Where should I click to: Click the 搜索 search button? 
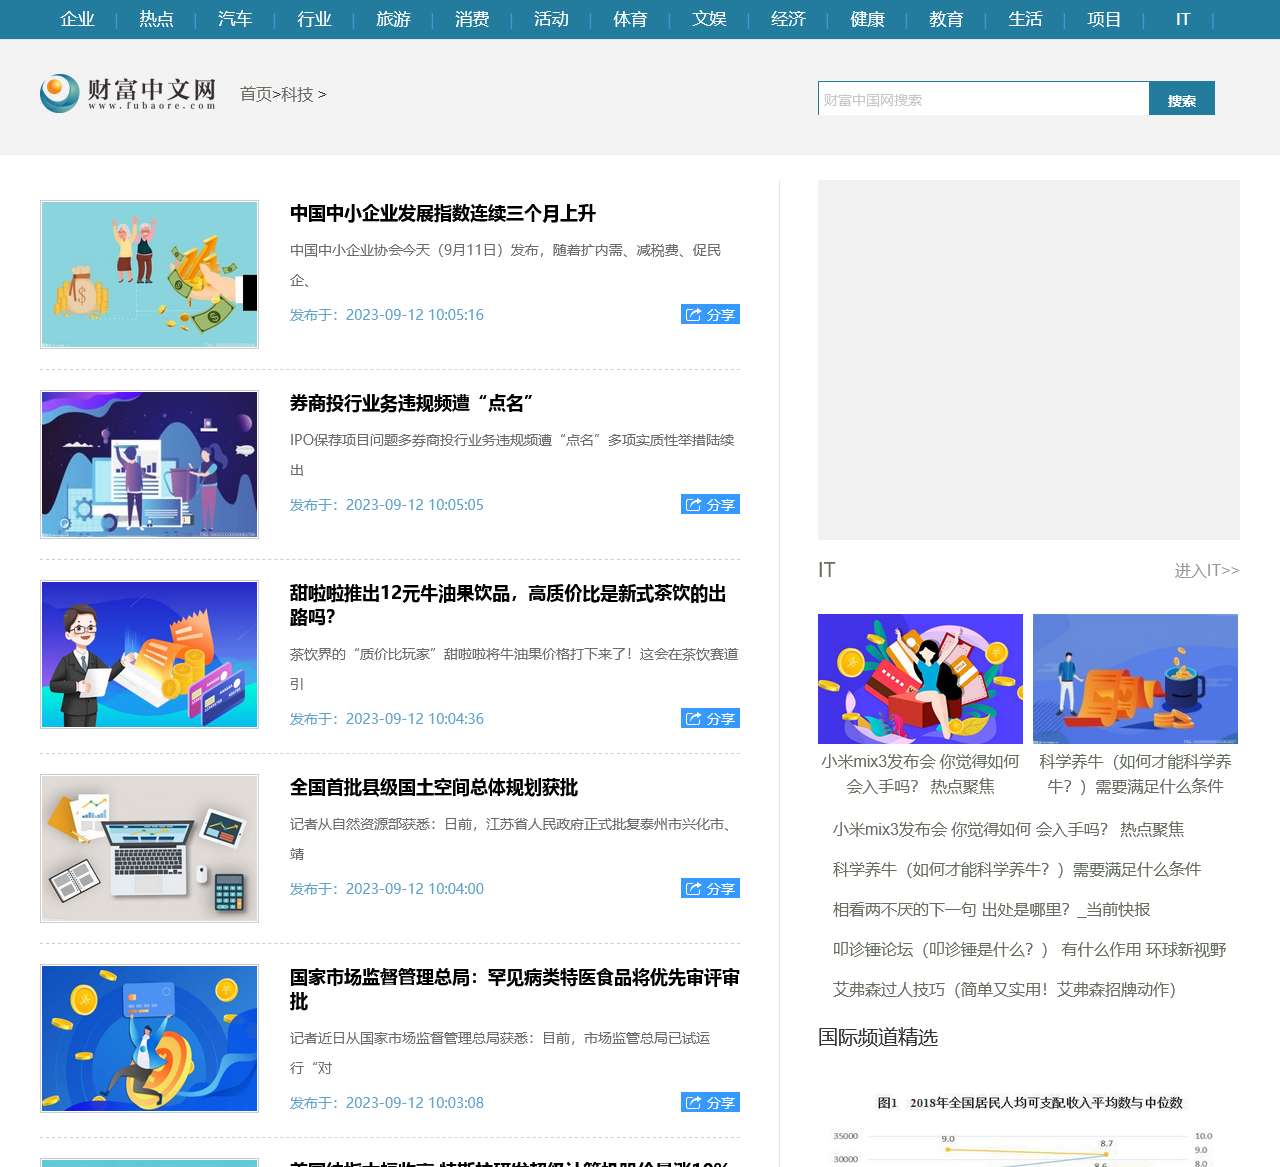[1181, 99]
